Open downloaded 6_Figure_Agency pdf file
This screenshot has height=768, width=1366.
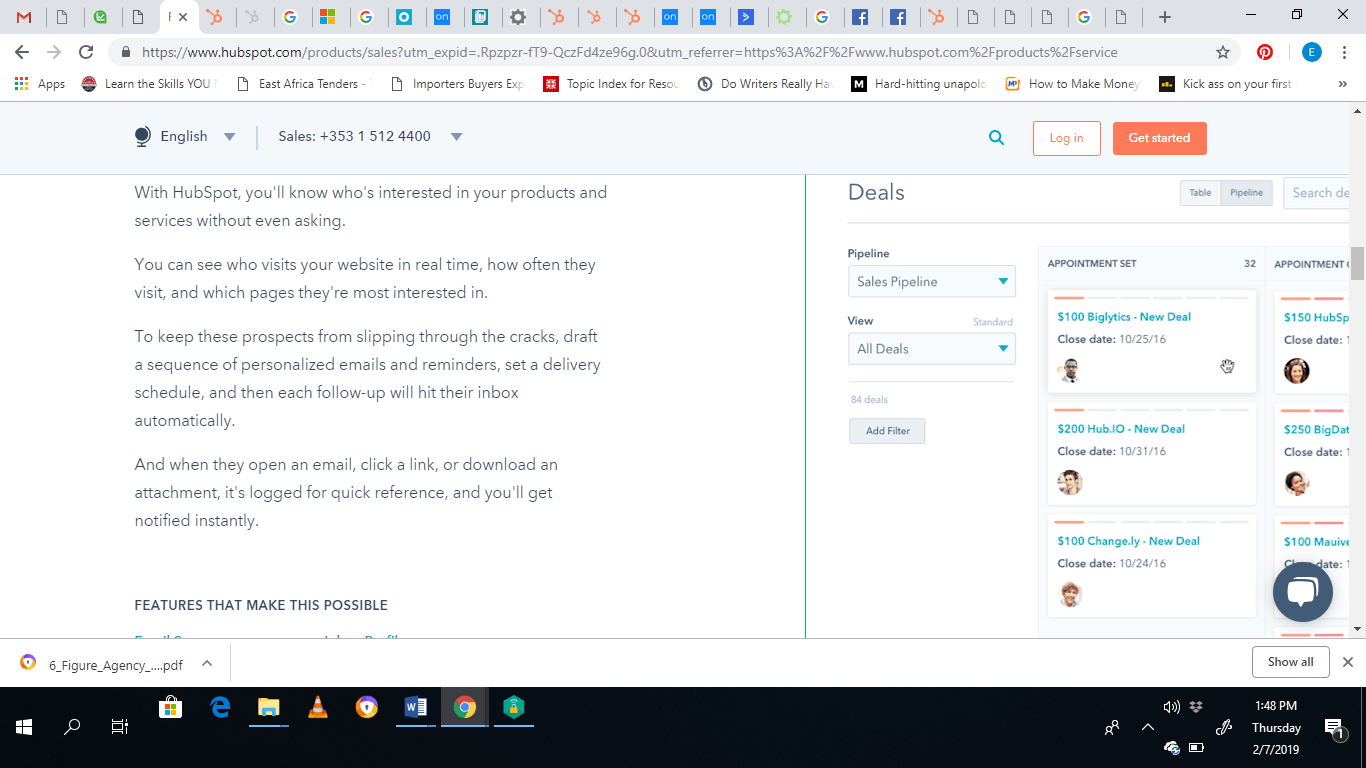tap(102, 664)
